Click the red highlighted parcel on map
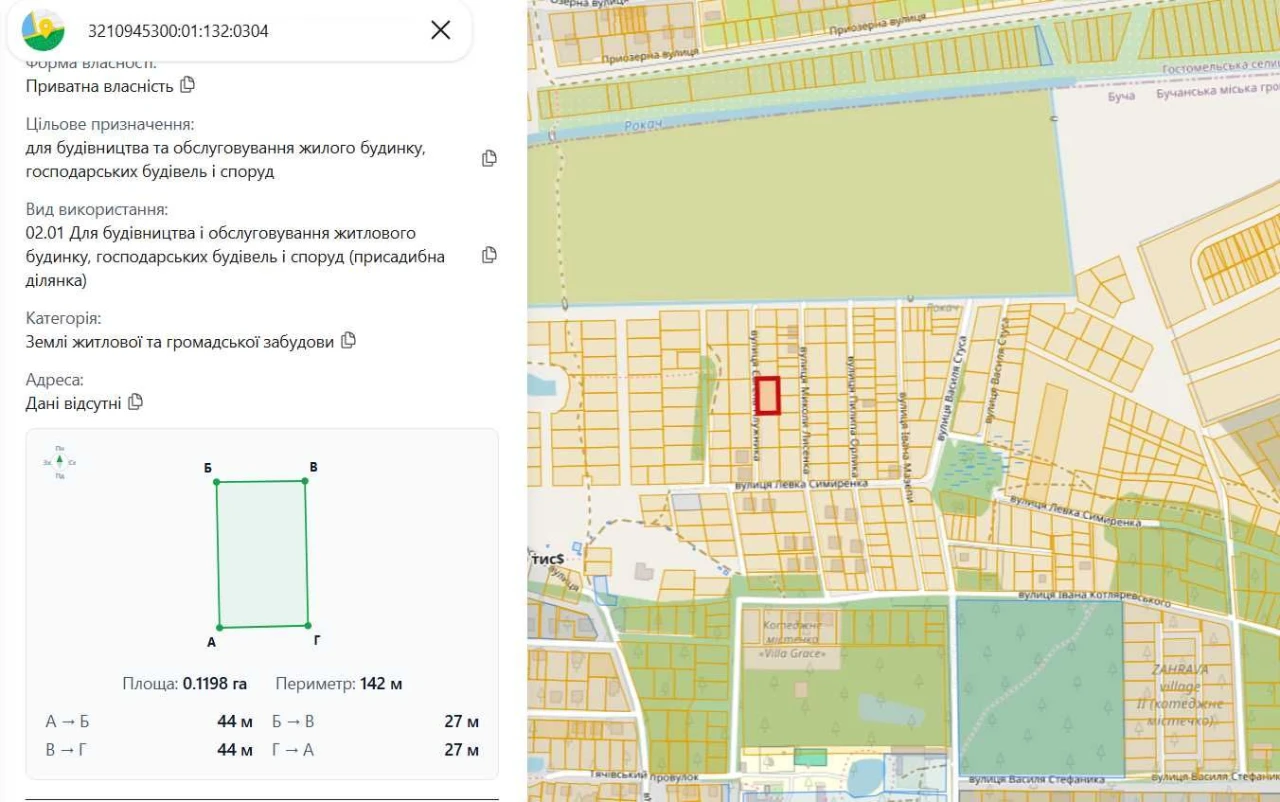 click(767, 395)
